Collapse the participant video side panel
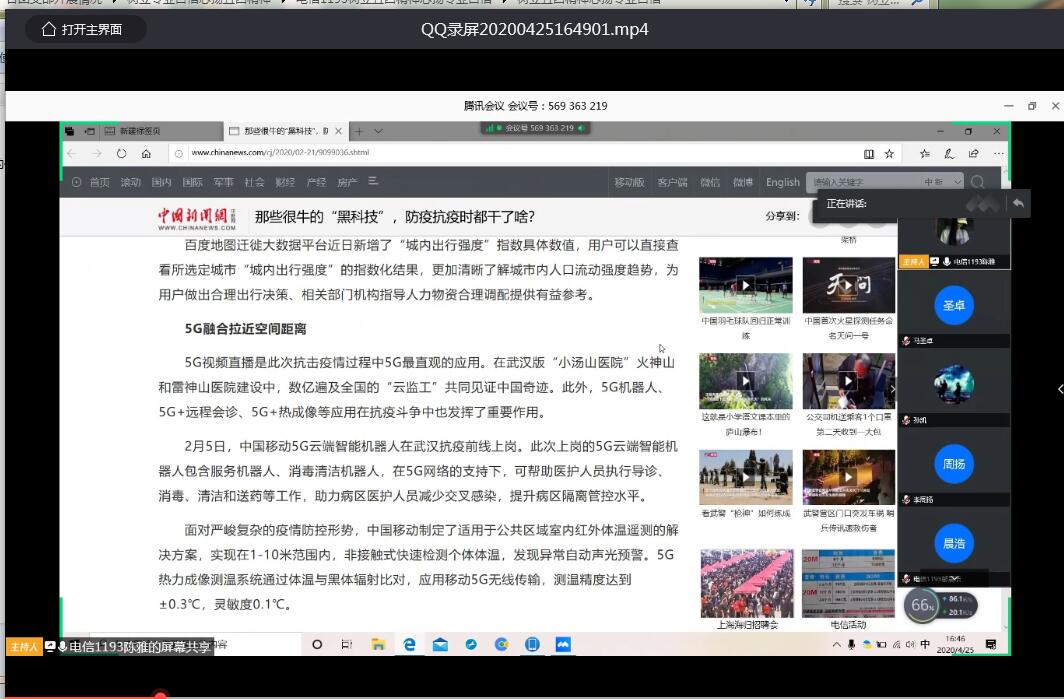The width and height of the screenshot is (1064, 699). 1059,389
